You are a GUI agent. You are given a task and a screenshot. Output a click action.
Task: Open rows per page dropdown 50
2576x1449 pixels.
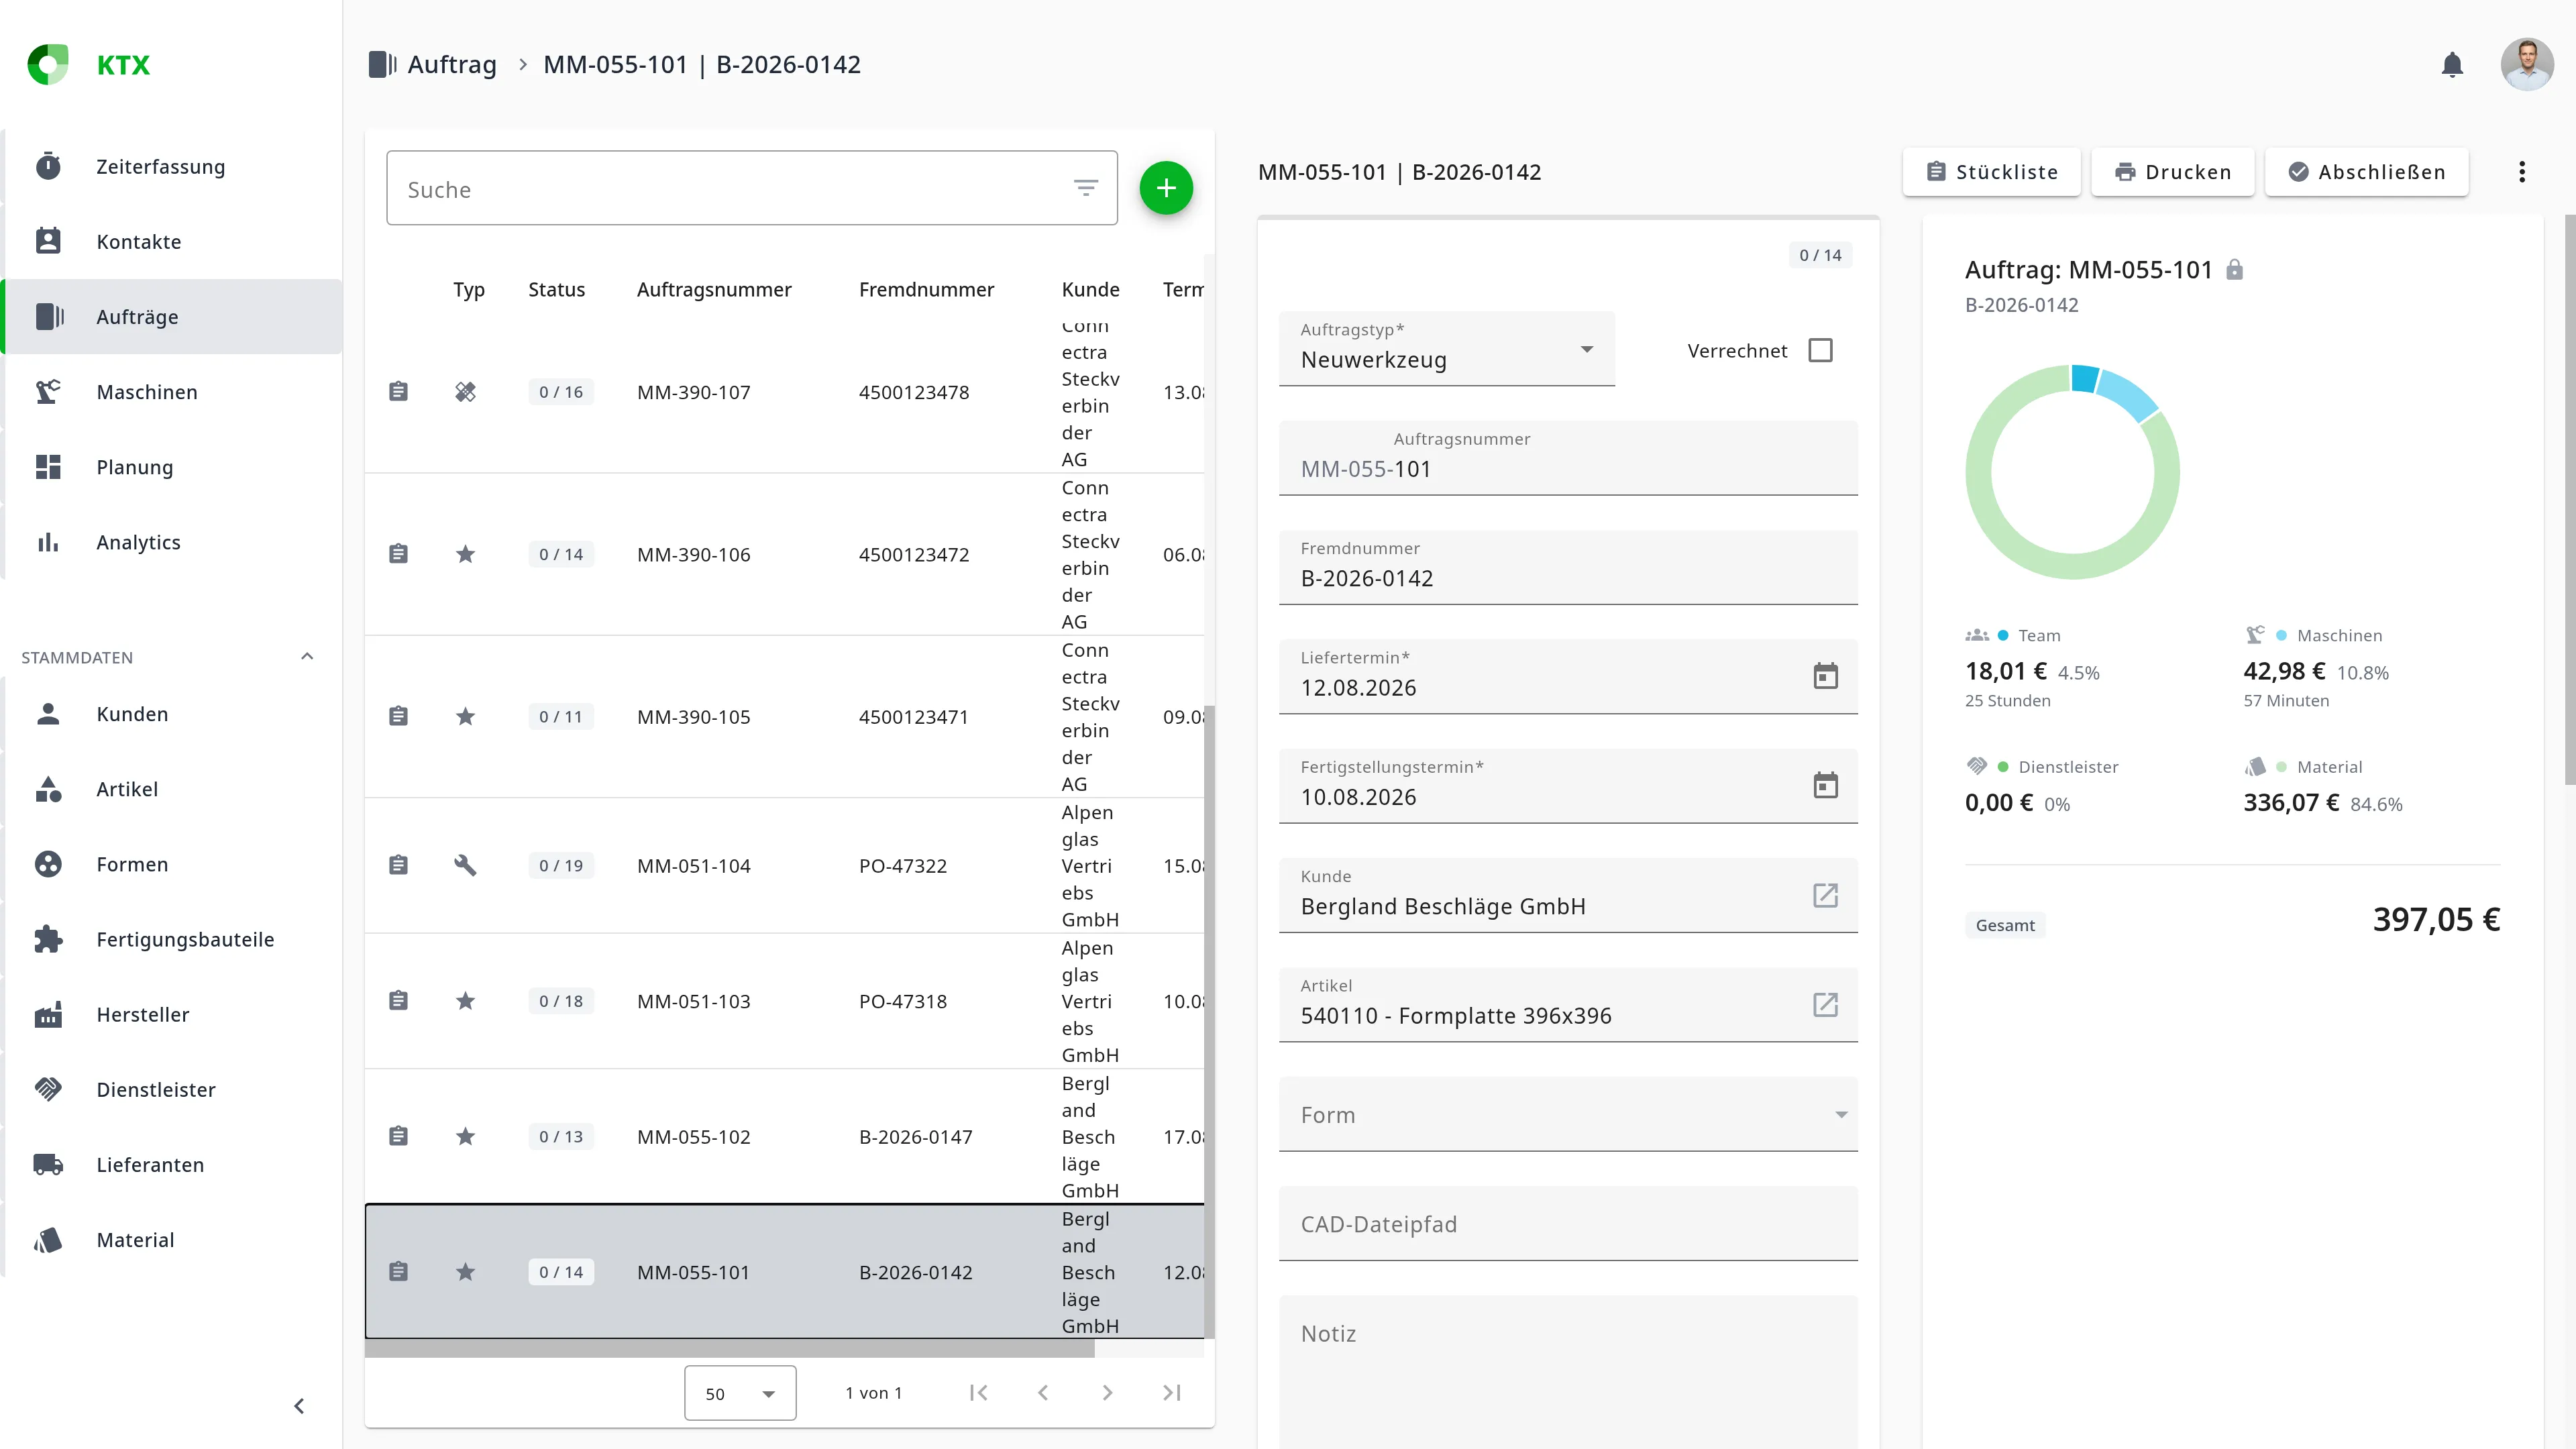[740, 1393]
